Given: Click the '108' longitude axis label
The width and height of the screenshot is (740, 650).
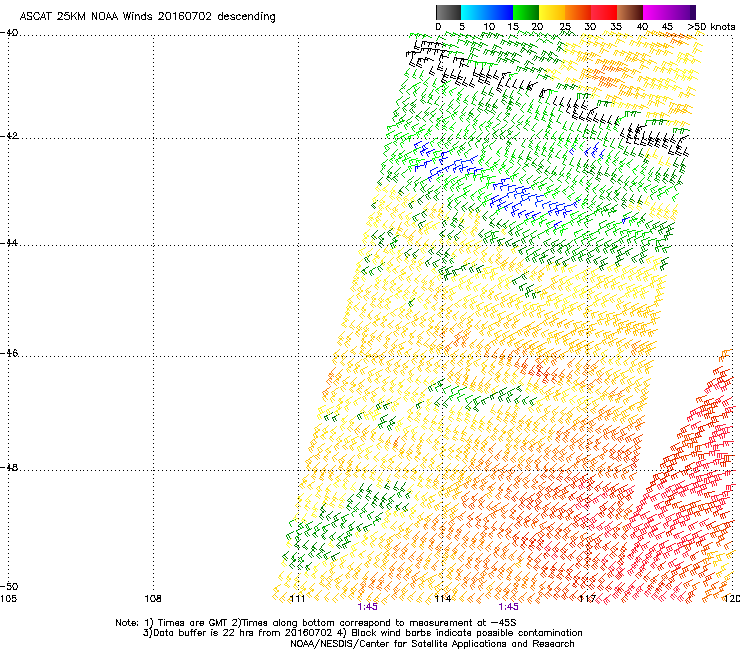Looking at the screenshot, I should [153, 599].
